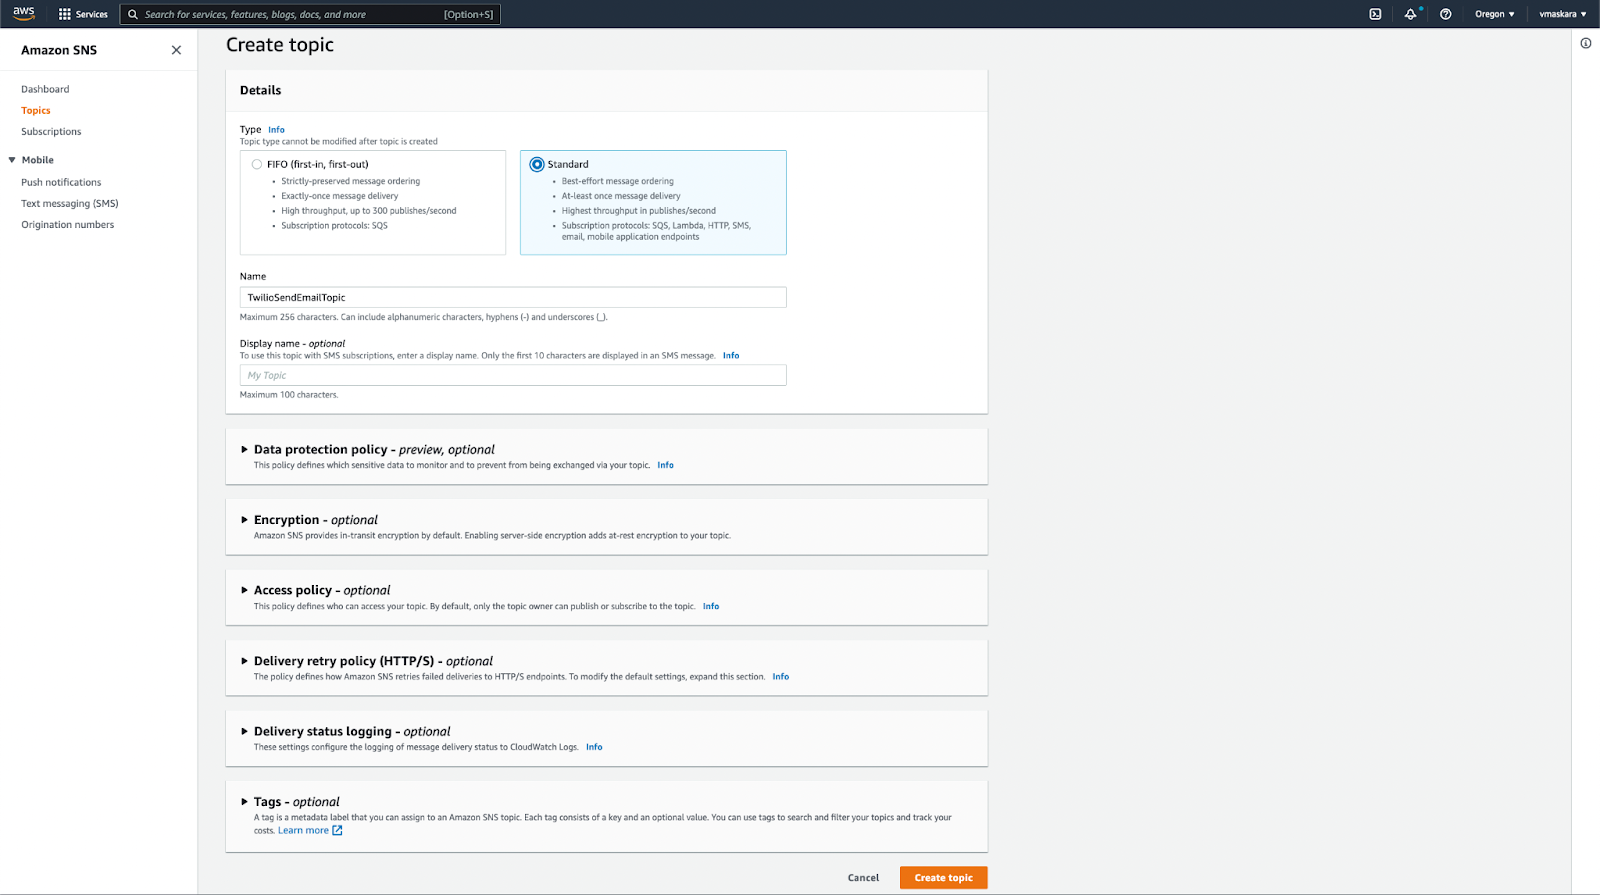
Task: Expand Delivery status logging section
Action: (244, 731)
